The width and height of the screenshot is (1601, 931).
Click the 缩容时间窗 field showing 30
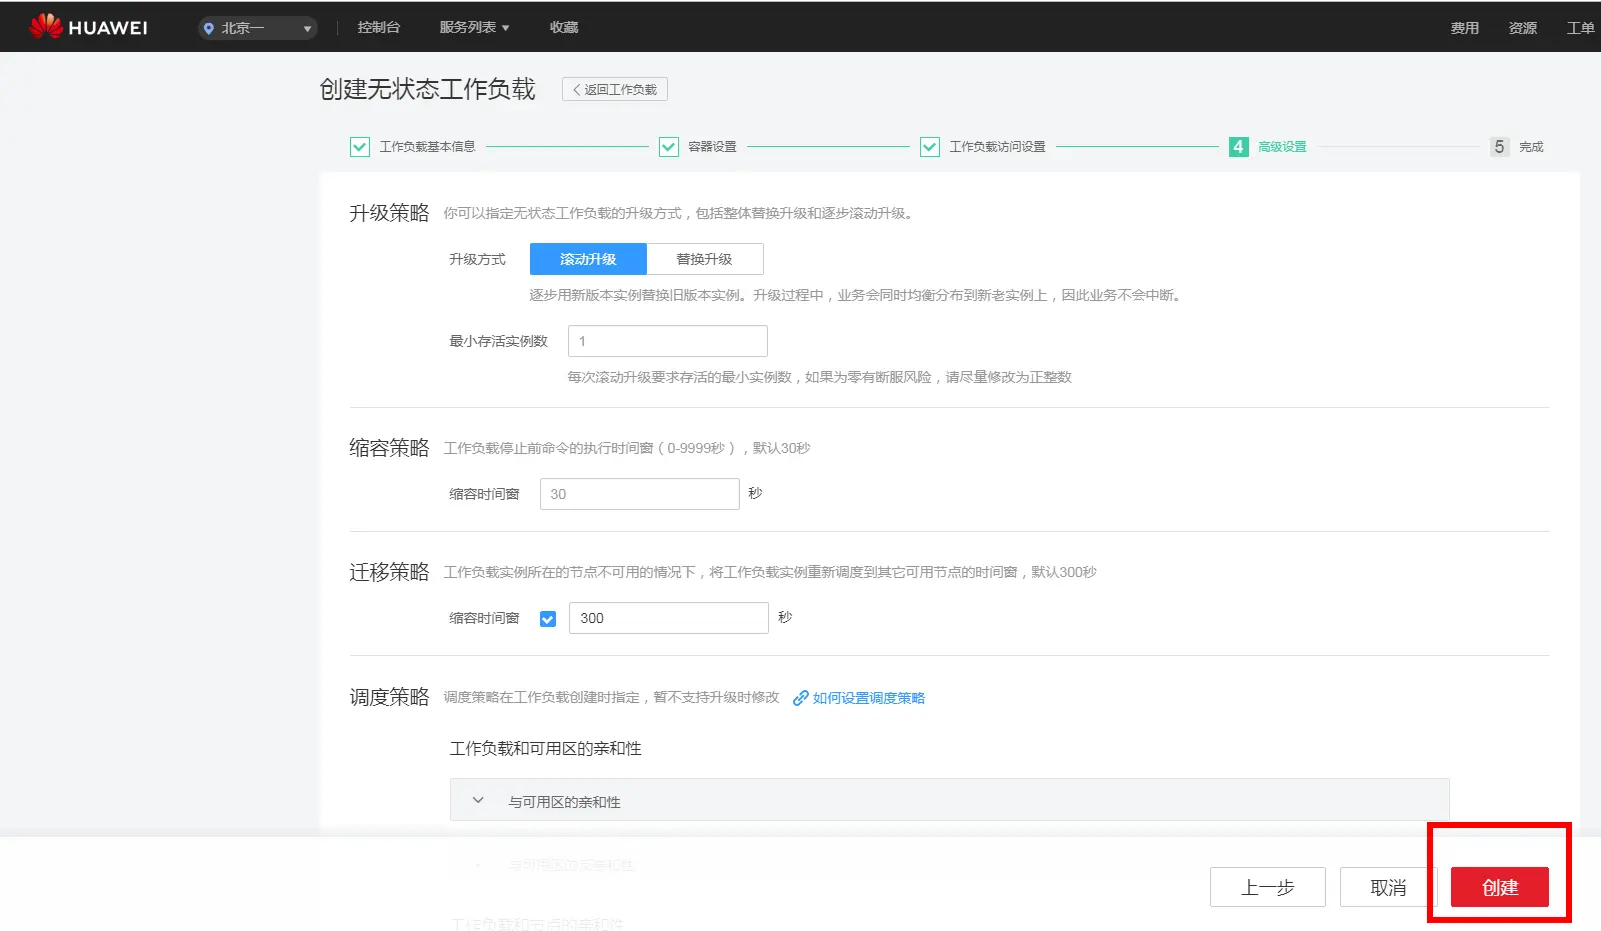click(640, 494)
